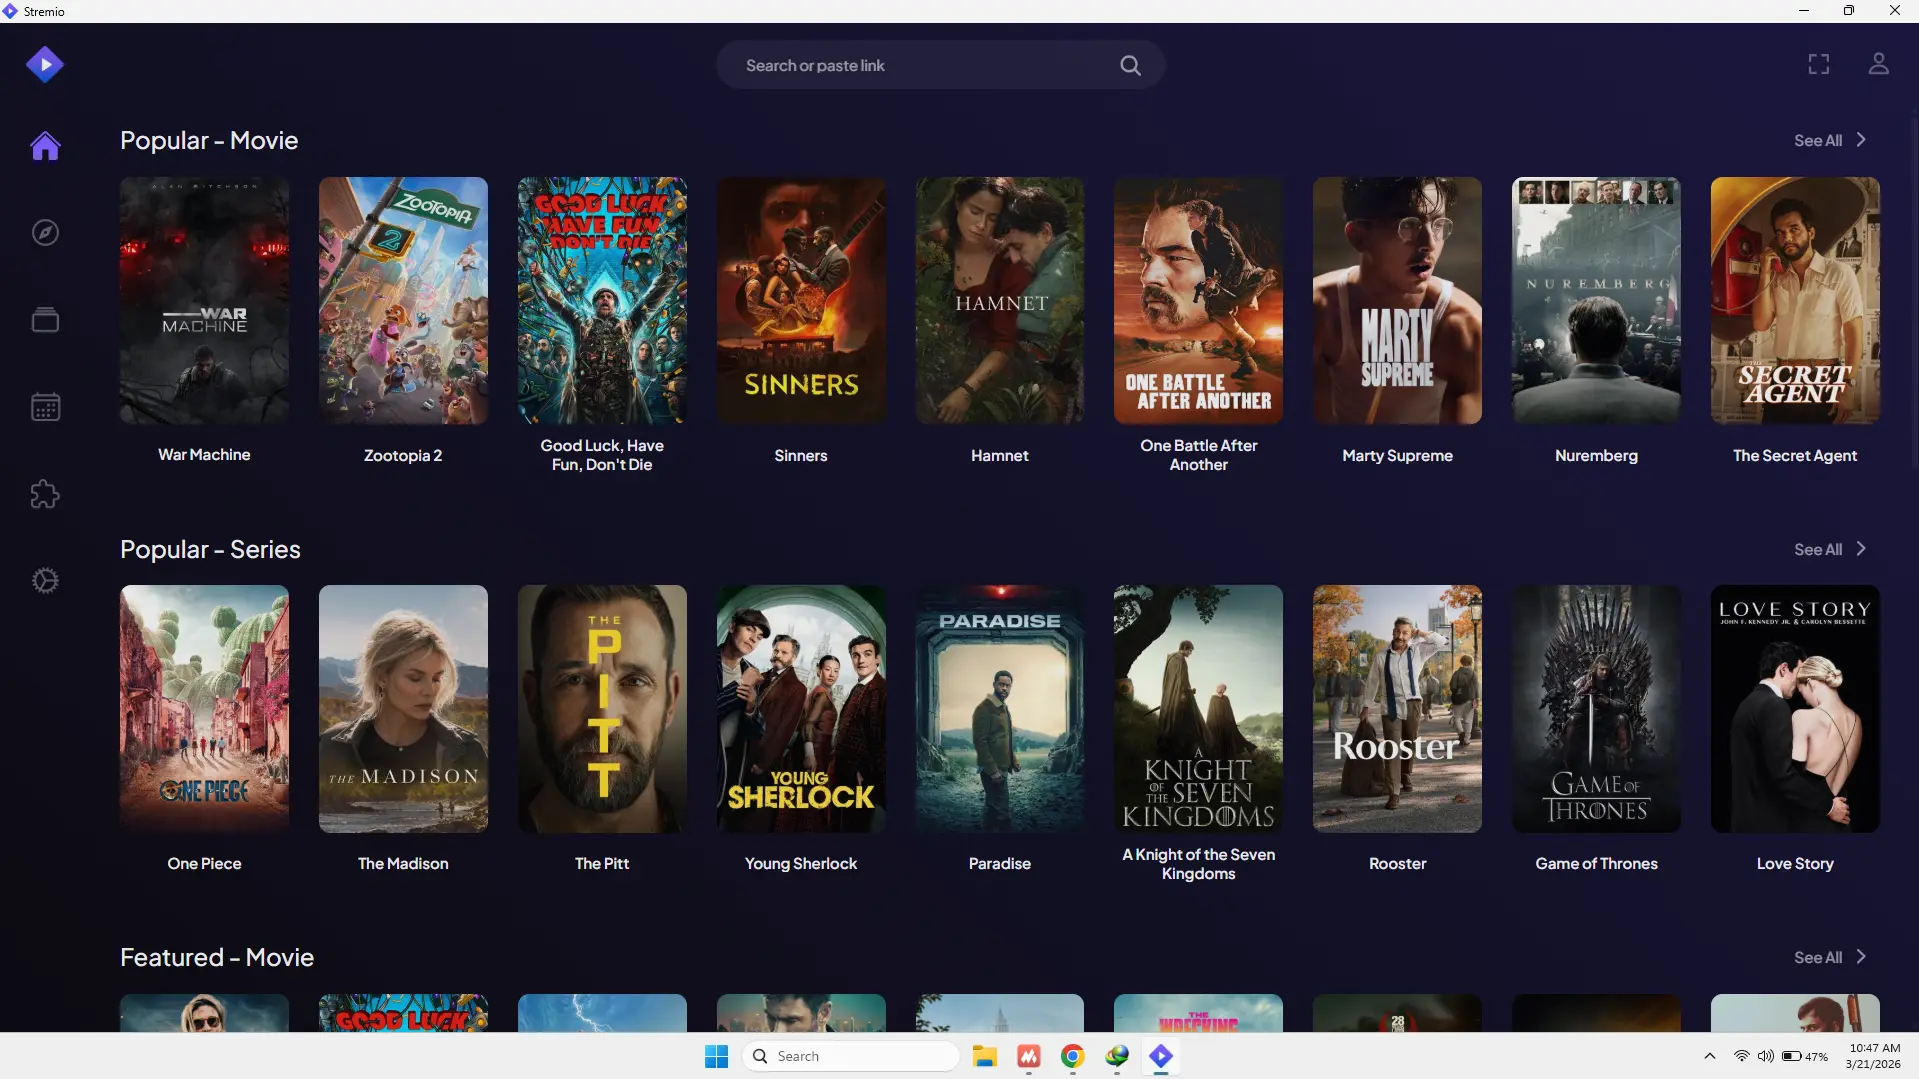Open the Love Story series poster
Image resolution: width=1919 pixels, height=1079 pixels.
[1795, 709]
